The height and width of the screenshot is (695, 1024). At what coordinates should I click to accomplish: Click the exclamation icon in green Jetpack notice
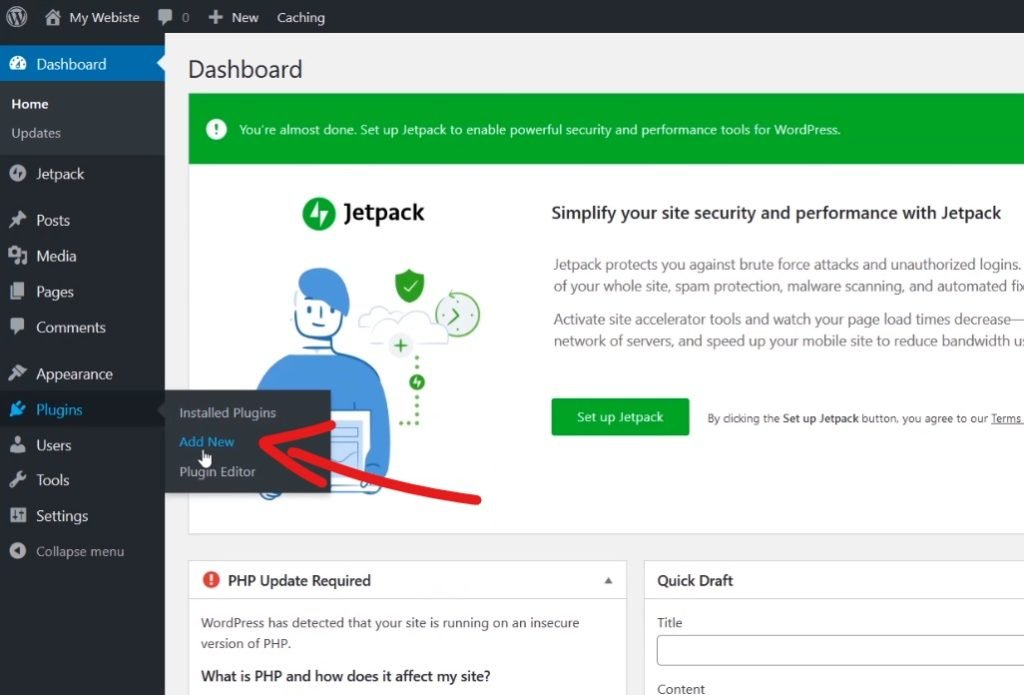click(x=216, y=129)
